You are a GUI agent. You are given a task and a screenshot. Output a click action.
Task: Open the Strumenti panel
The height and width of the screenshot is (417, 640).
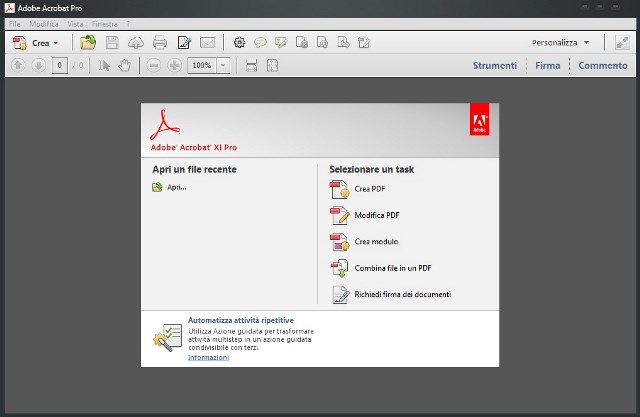tap(495, 65)
